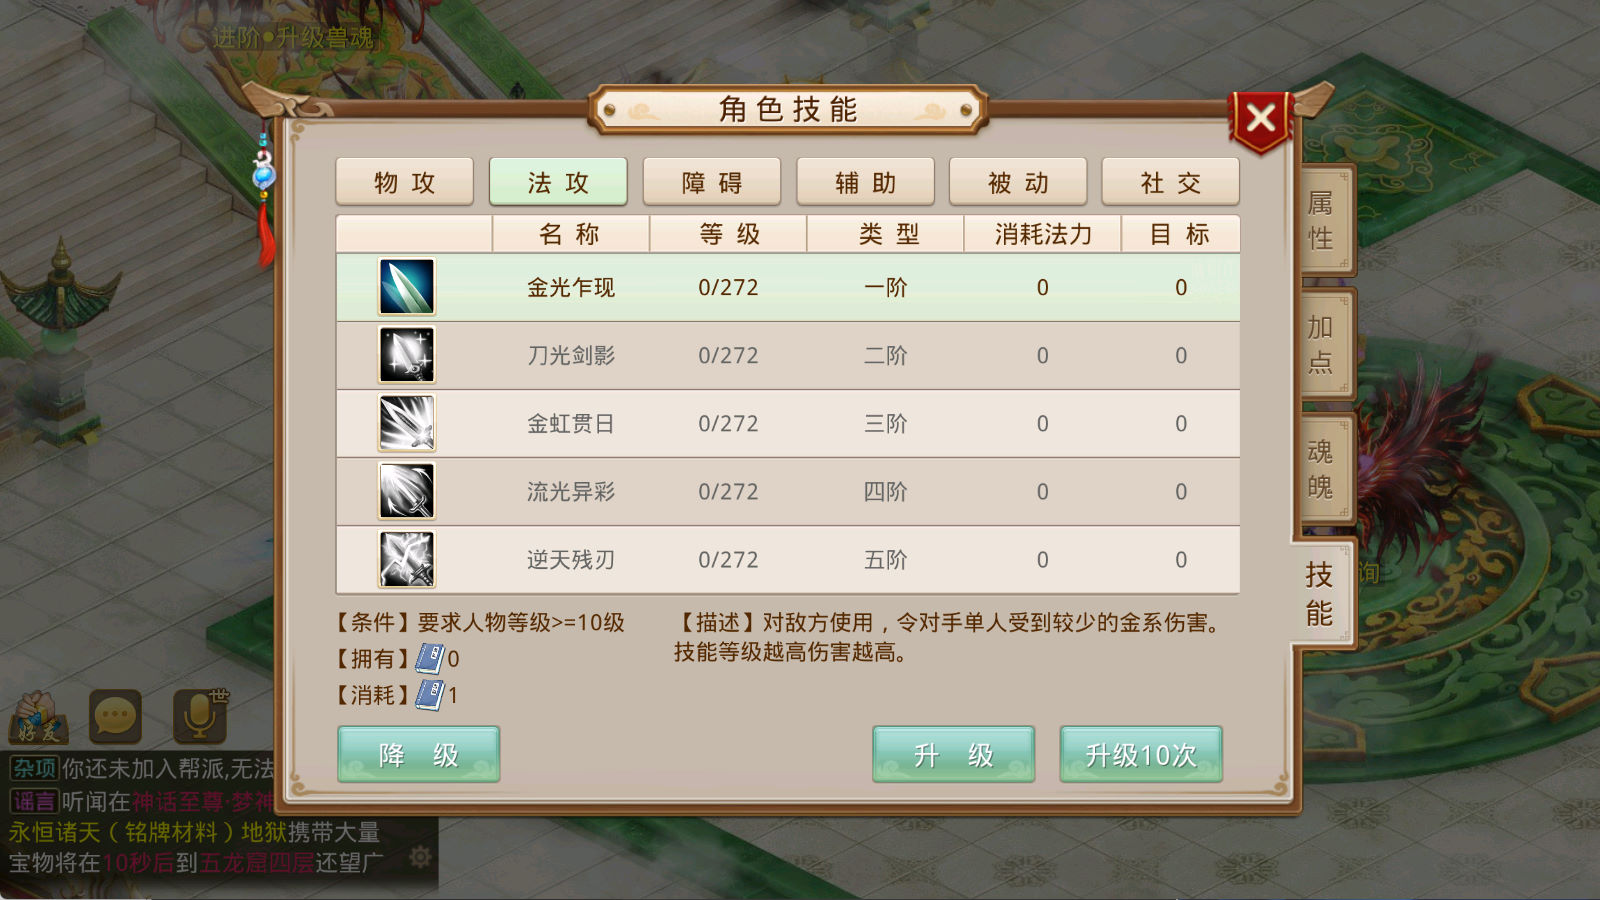Open the 辅助 skills tab
The height and width of the screenshot is (900, 1600).
(x=865, y=182)
